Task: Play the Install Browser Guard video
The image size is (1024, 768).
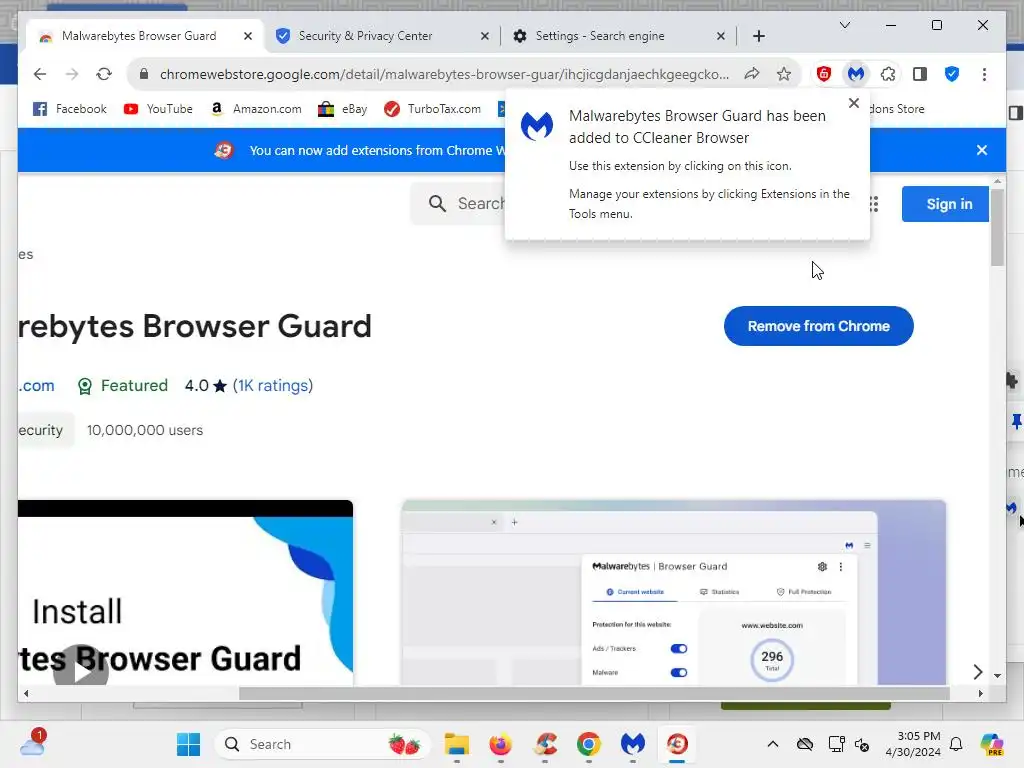Action: tap(81, 669)
